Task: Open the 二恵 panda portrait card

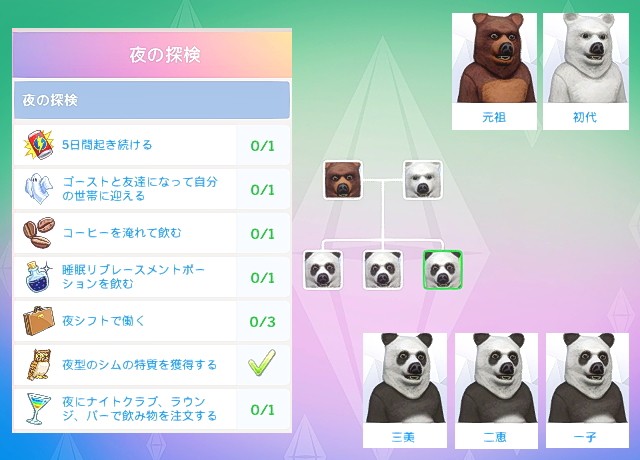Action: [496, 390]
